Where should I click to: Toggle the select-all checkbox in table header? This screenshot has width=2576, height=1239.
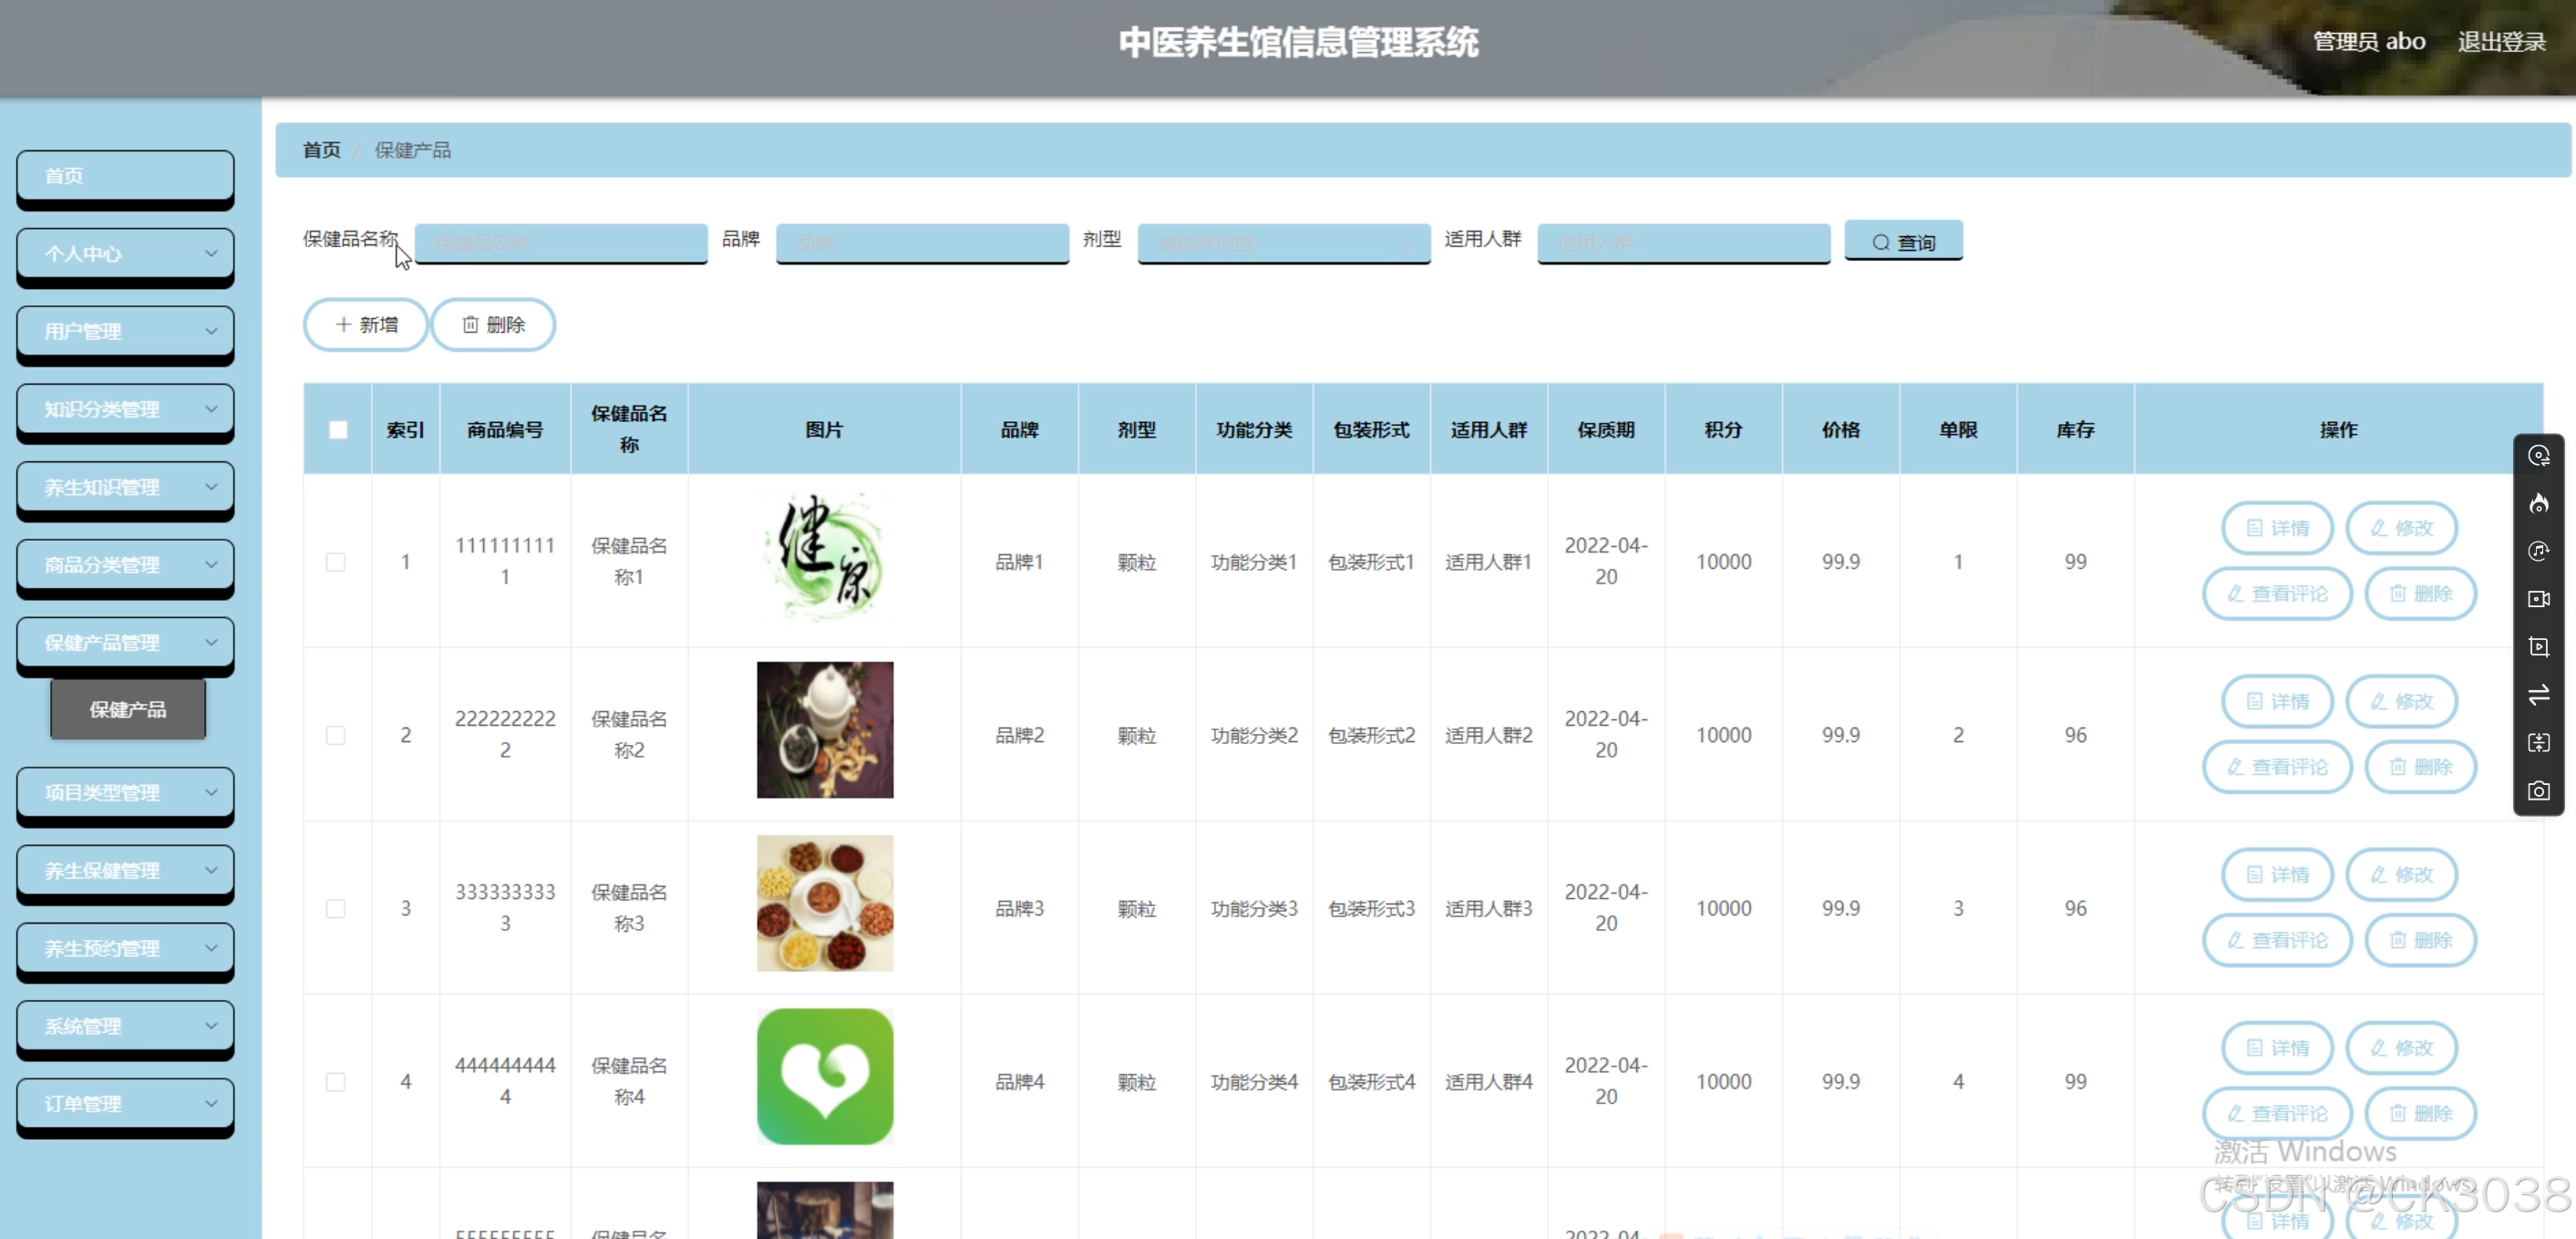click(x=338, y=430)
